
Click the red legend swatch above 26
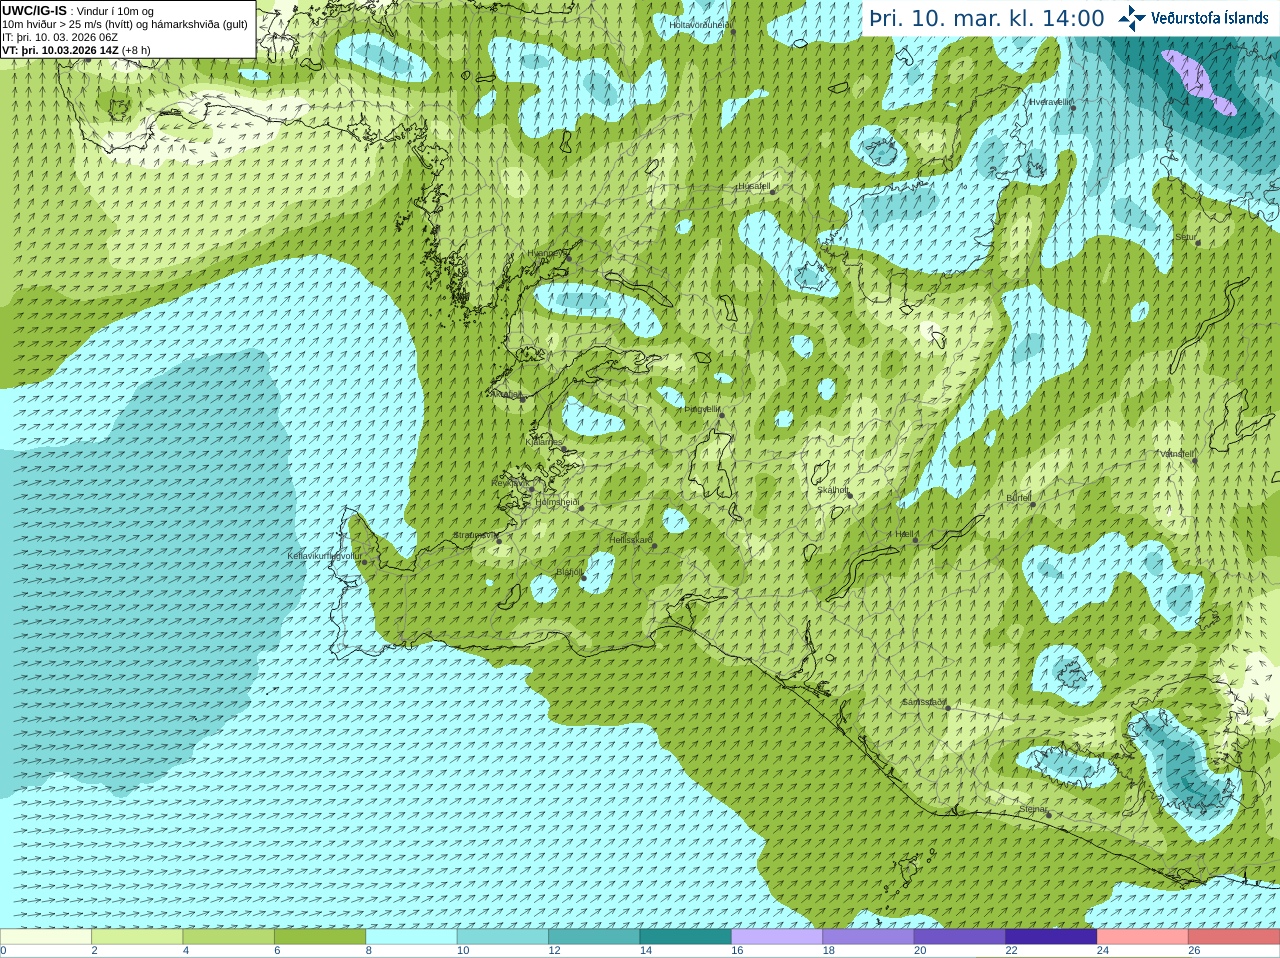pos(1234,937)
